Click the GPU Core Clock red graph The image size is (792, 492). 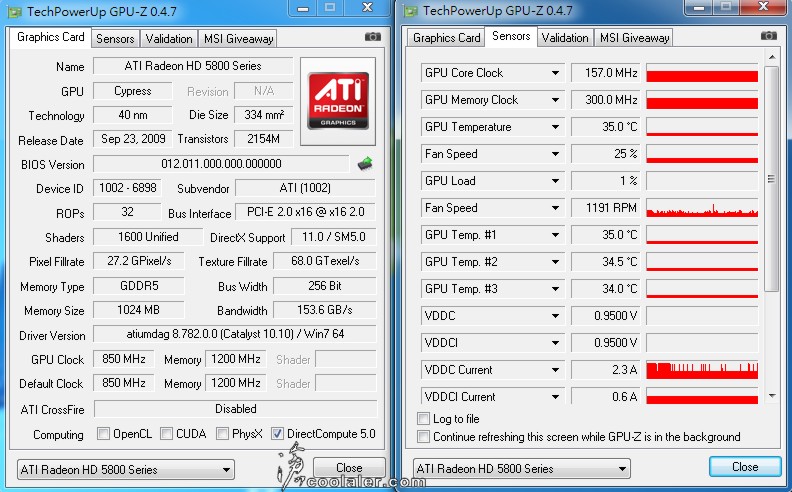click(702, 73)
